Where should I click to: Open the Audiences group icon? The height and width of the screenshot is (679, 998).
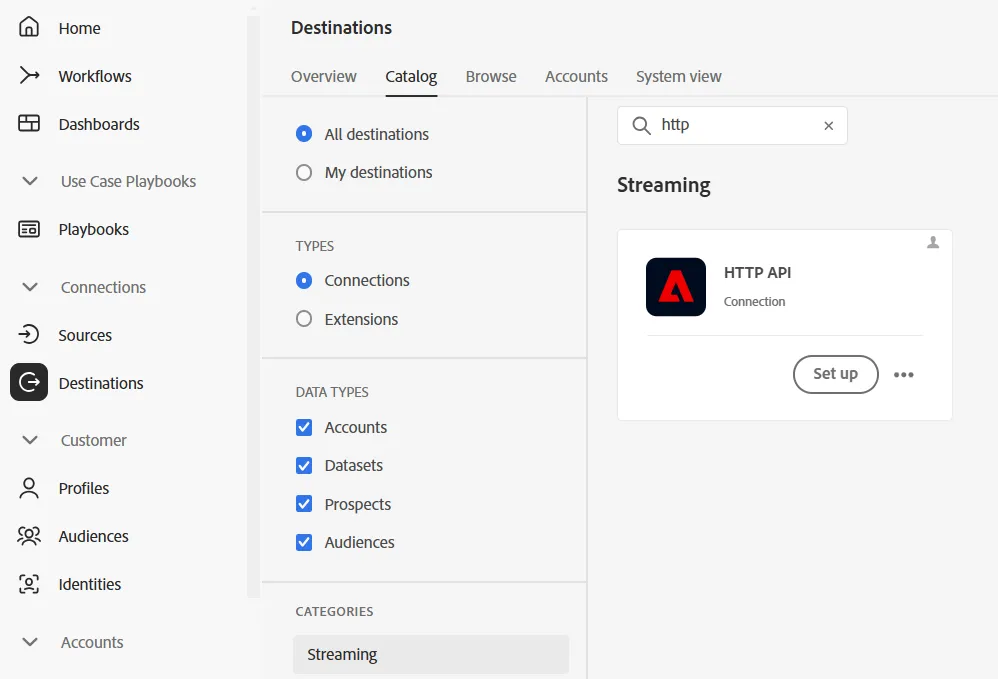click(x=29, y=536)
